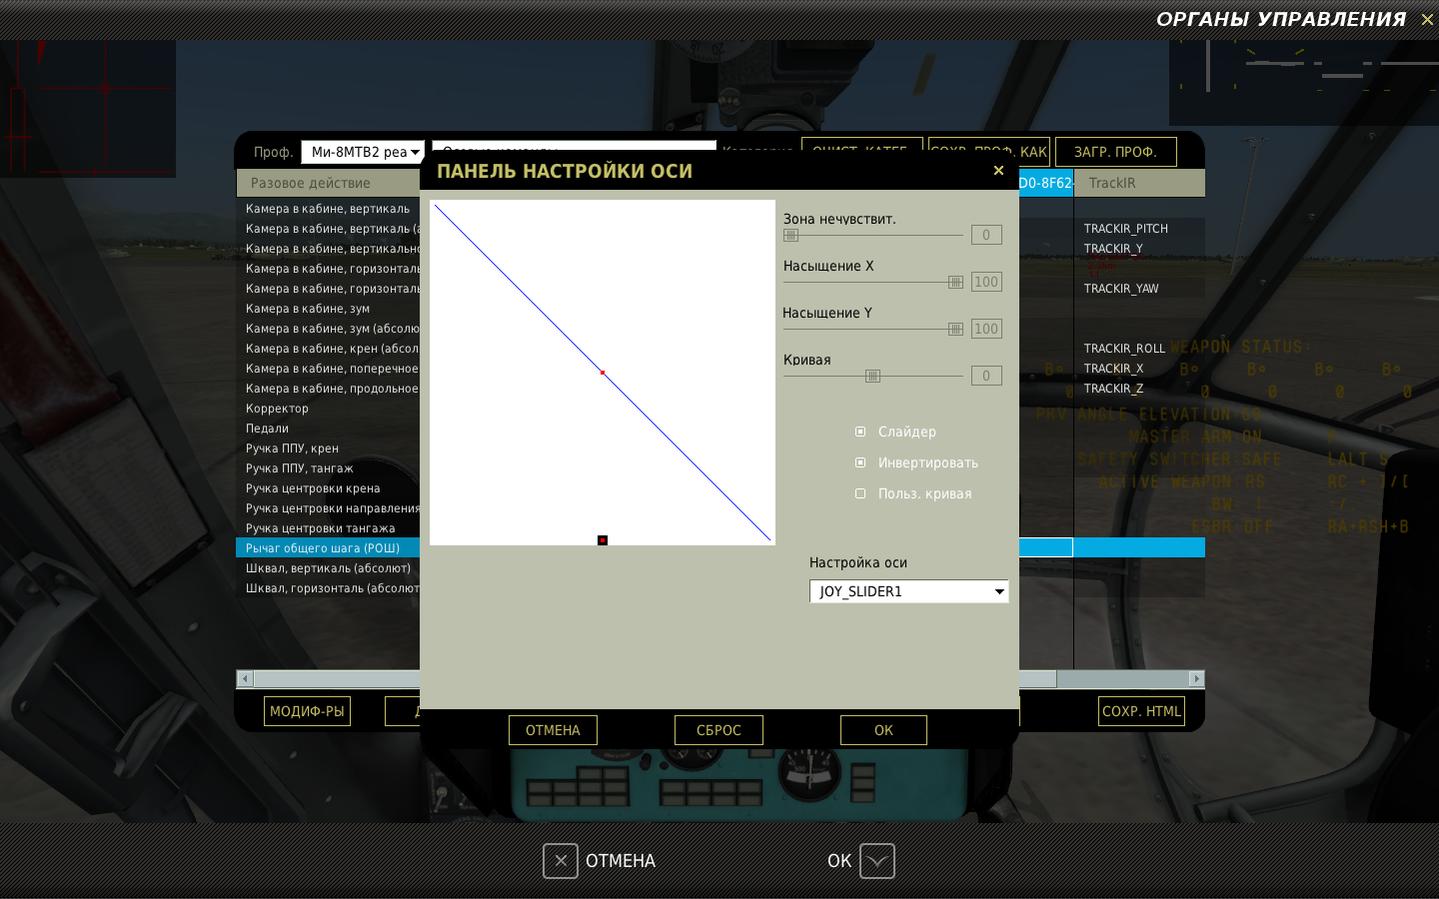Click ОТМЕНА button in axis panel
This screenshot has width=1439, height=899.
tap(553, 730)
